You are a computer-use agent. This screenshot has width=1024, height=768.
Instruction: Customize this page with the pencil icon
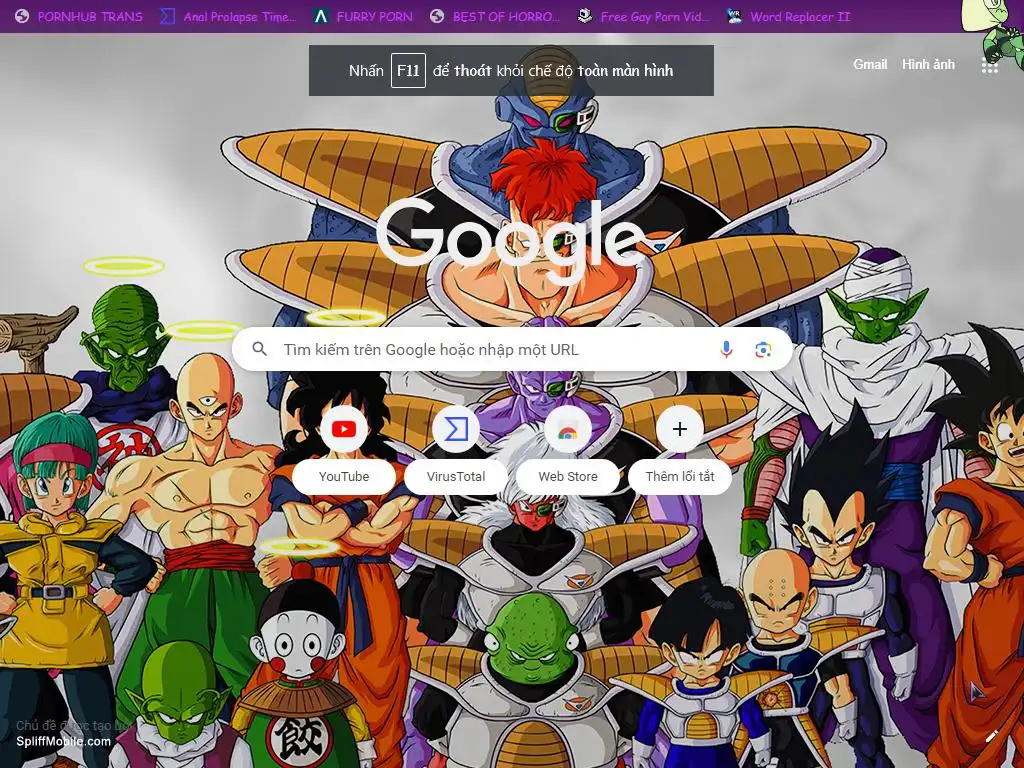(992, 736)
